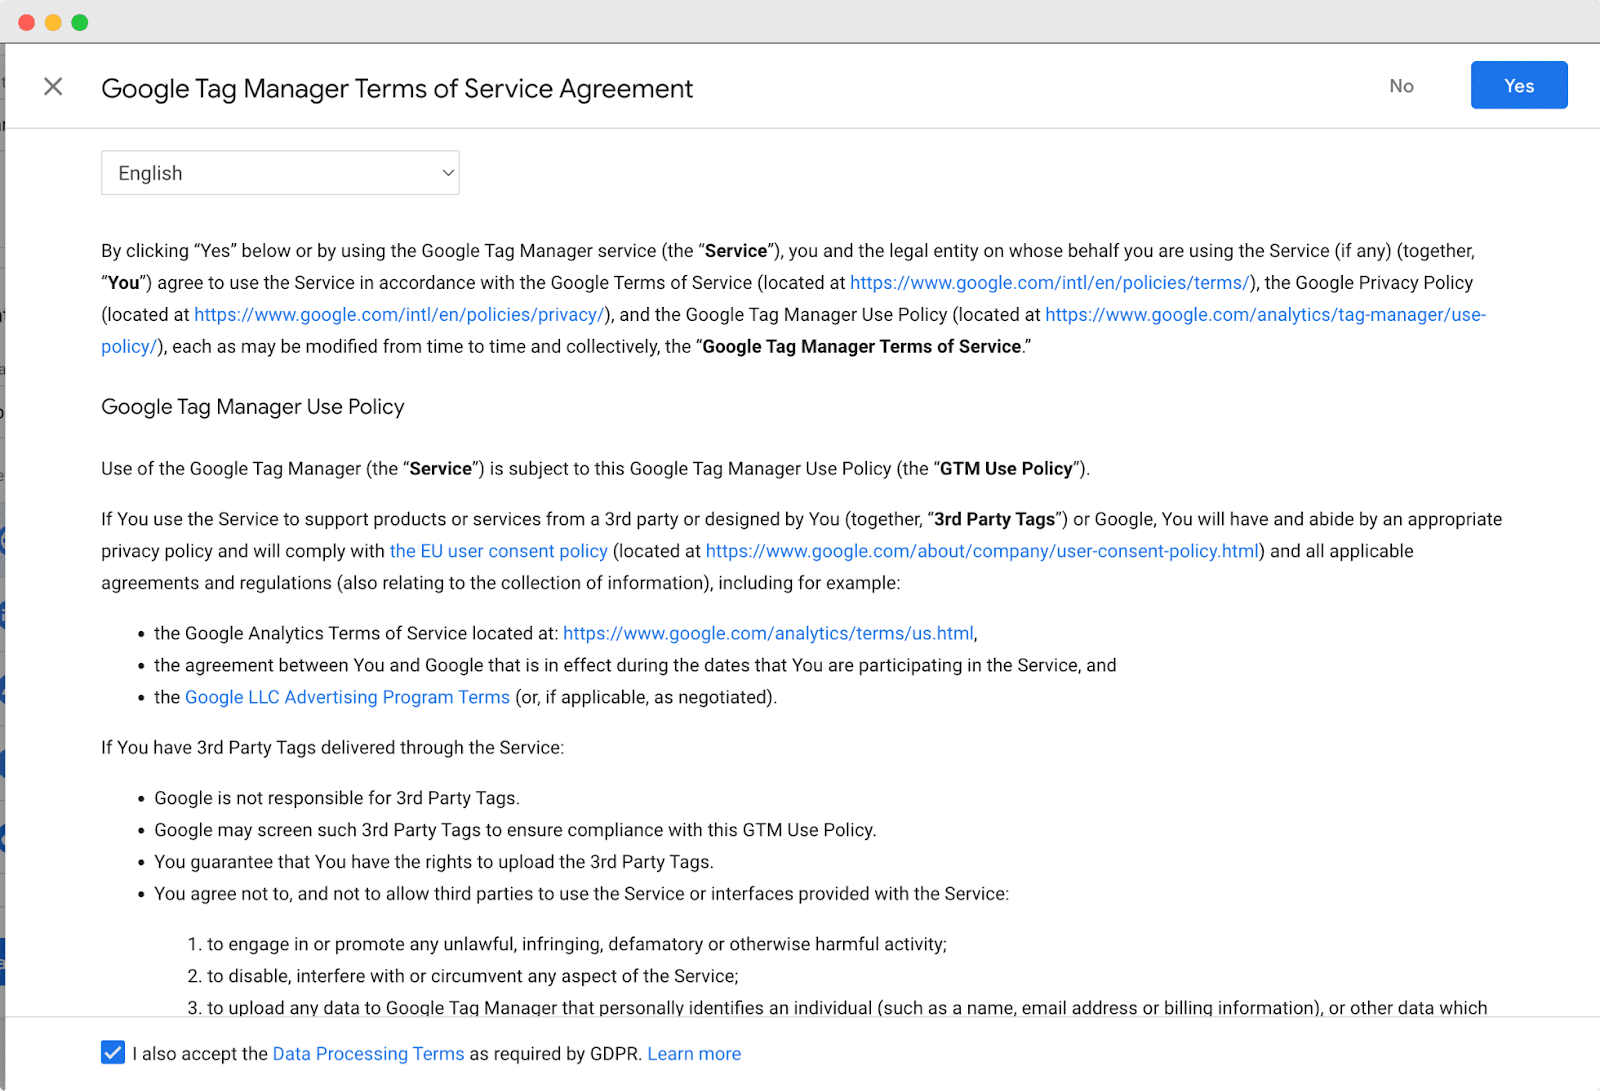1600x1091 pixels.
Task: Click the blue Yes button
Action: click(x=1518, y=86)
